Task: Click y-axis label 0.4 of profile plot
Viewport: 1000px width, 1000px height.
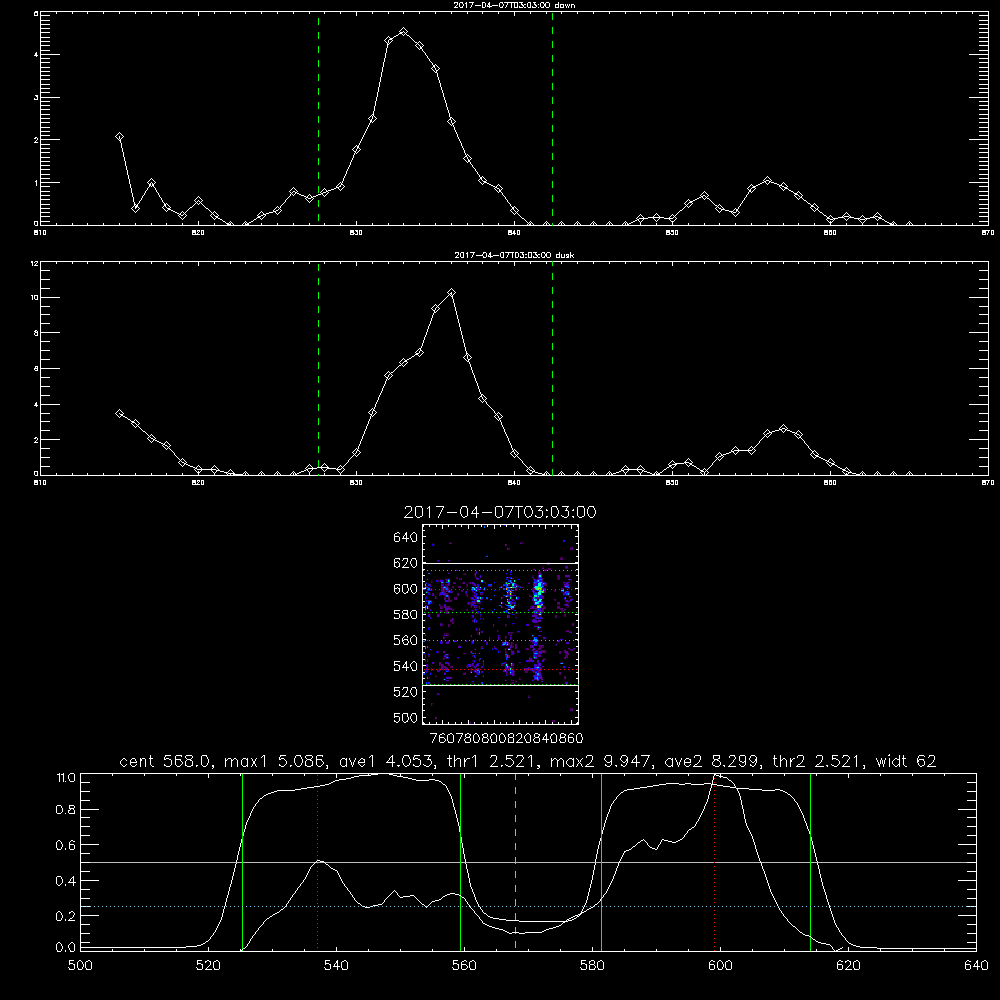Action: [65, 880]
